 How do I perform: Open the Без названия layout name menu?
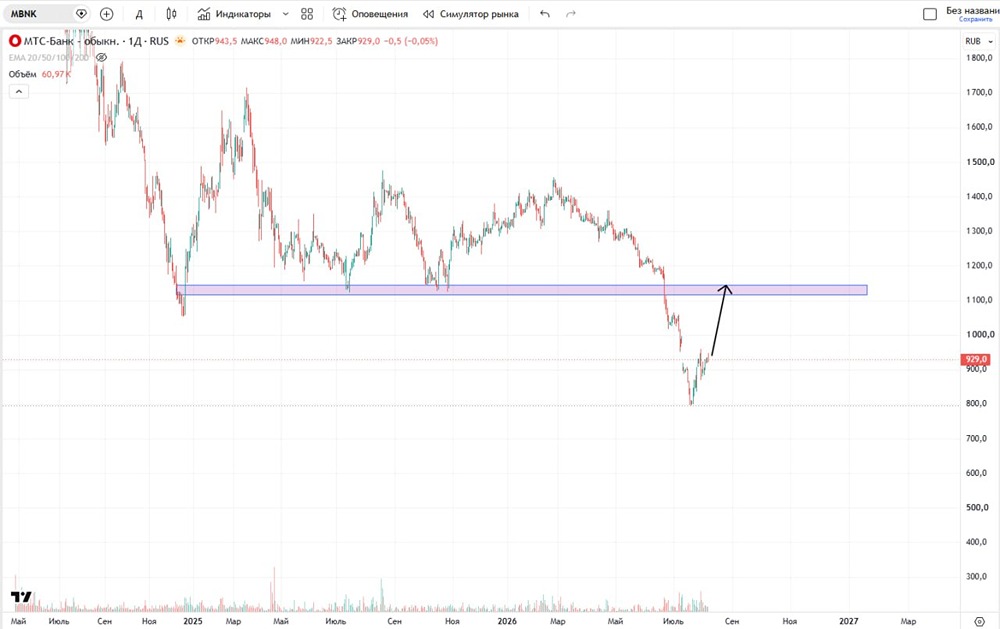(972, 10)
